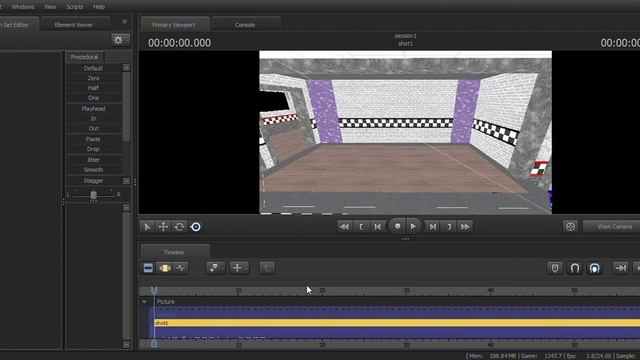Image resolution: width=640 pixels, height=360 pixels.
Task: Click the playhead marker on top ruler
Action: pyautogui.click(x=154, y=291)
